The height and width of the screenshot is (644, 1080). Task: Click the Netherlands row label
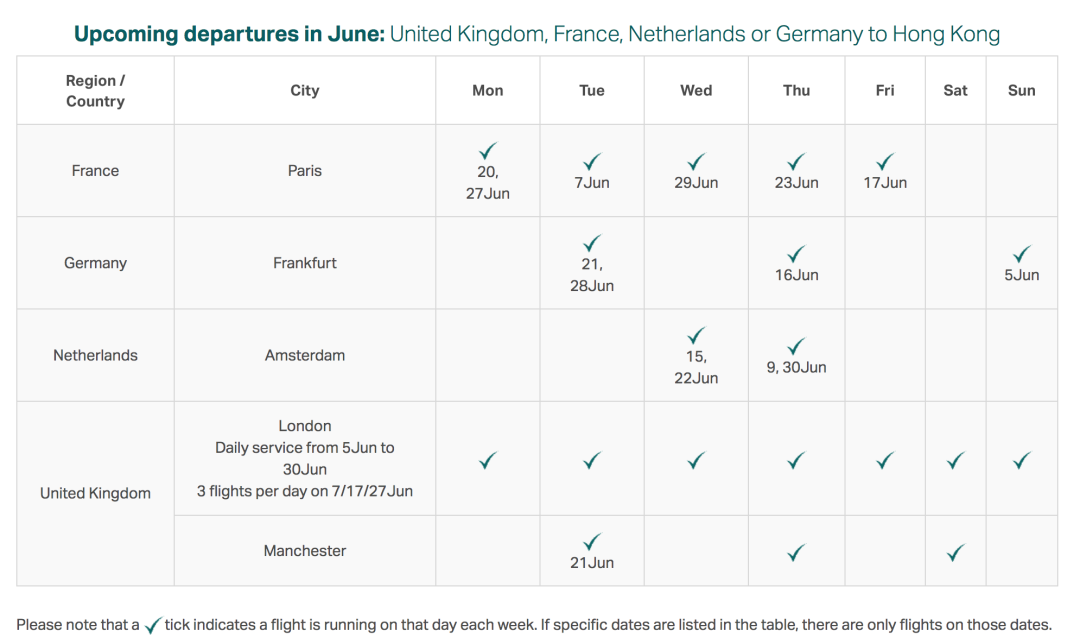pyautogui.click(x=95, y=355)
